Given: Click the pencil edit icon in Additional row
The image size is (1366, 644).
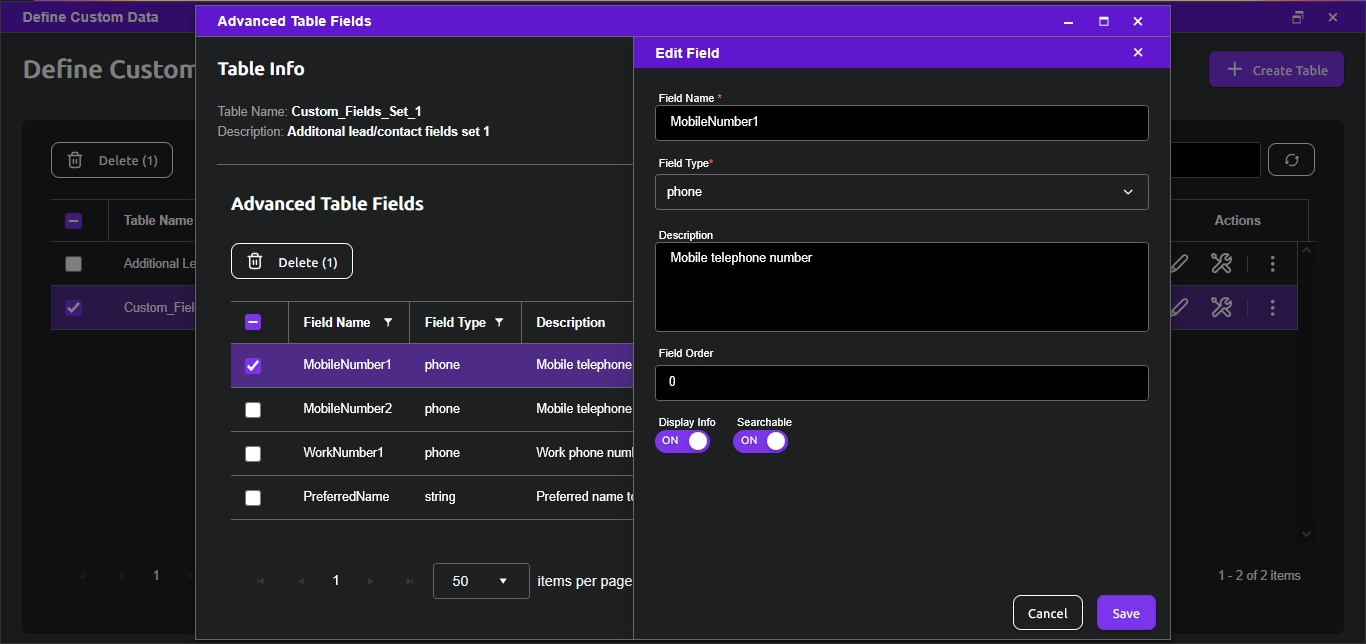Looking at the screenshot, I should click(x=1179, y=263).
